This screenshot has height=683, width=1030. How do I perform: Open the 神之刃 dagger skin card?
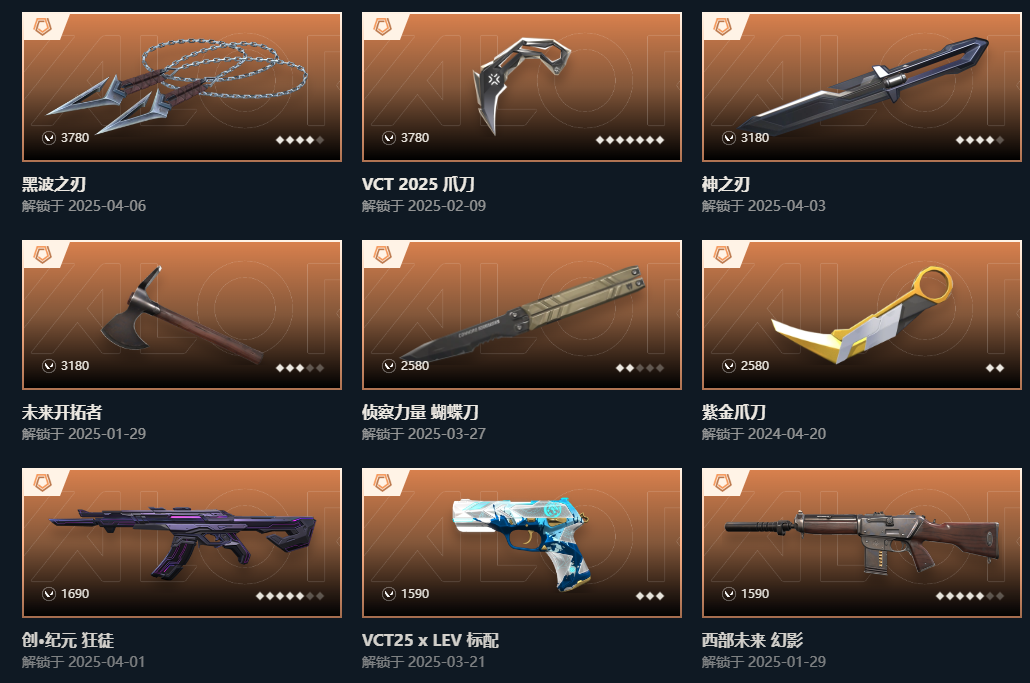pos(862,87)
